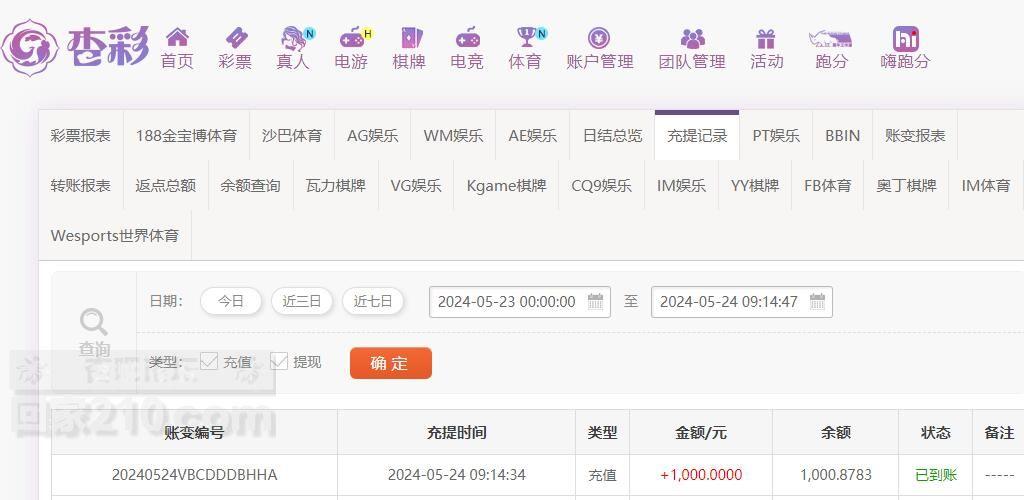
Task: Open the 活动 gift box icon
Action: (x=765, y=39)
